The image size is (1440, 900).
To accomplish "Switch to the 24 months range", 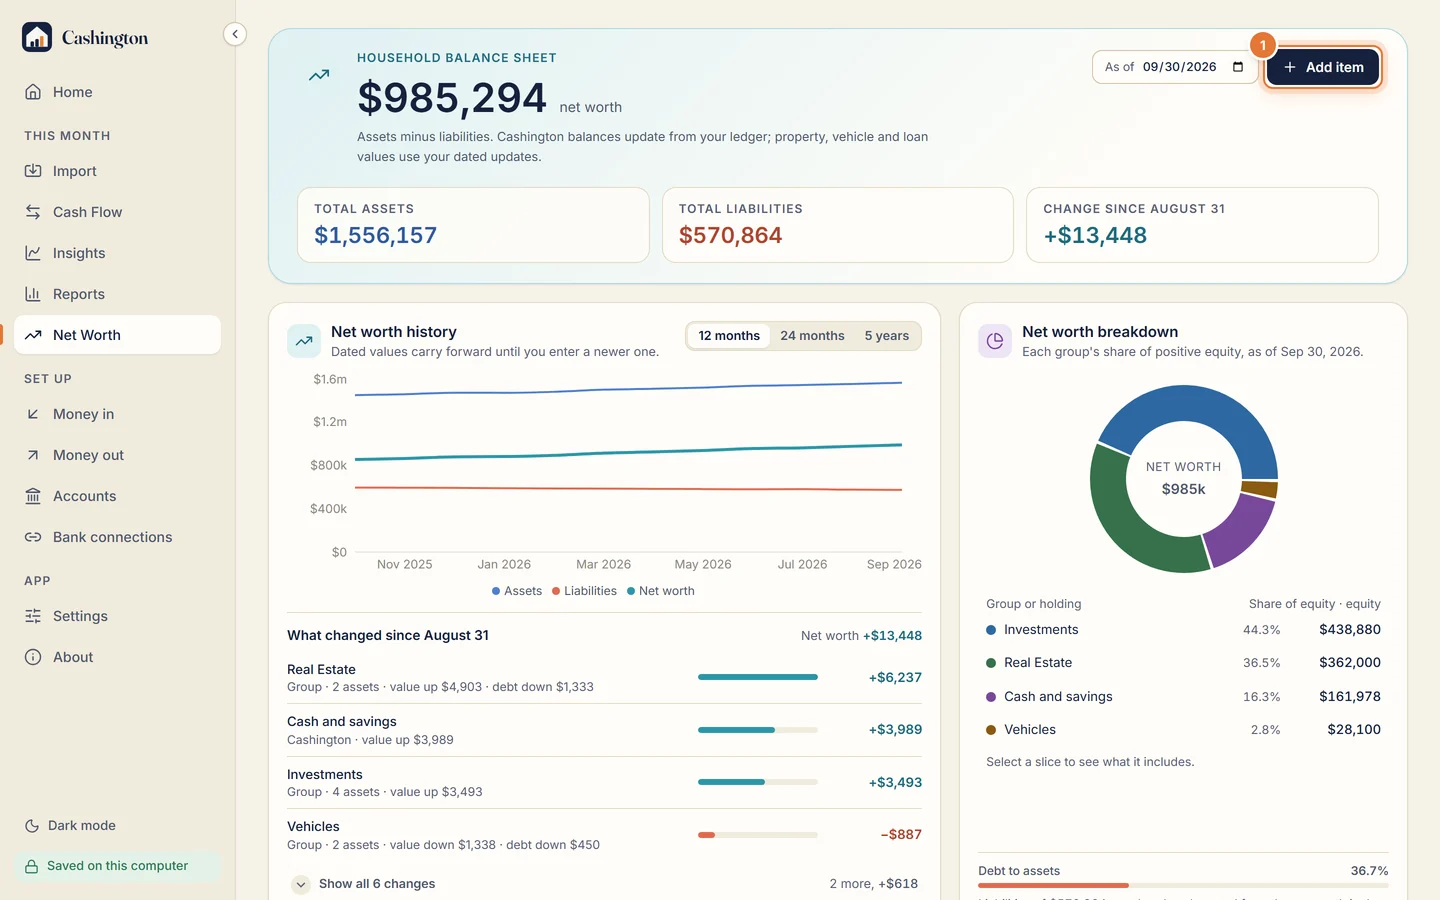I will click(812, 336).
